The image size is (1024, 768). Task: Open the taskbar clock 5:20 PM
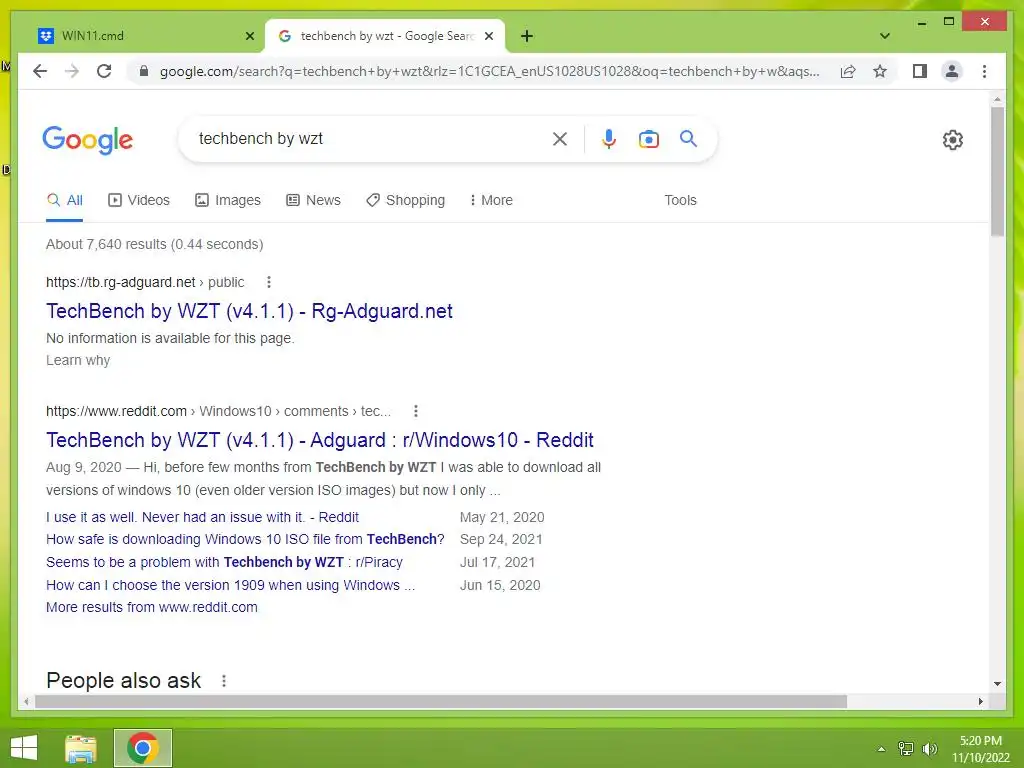[981, 749]
